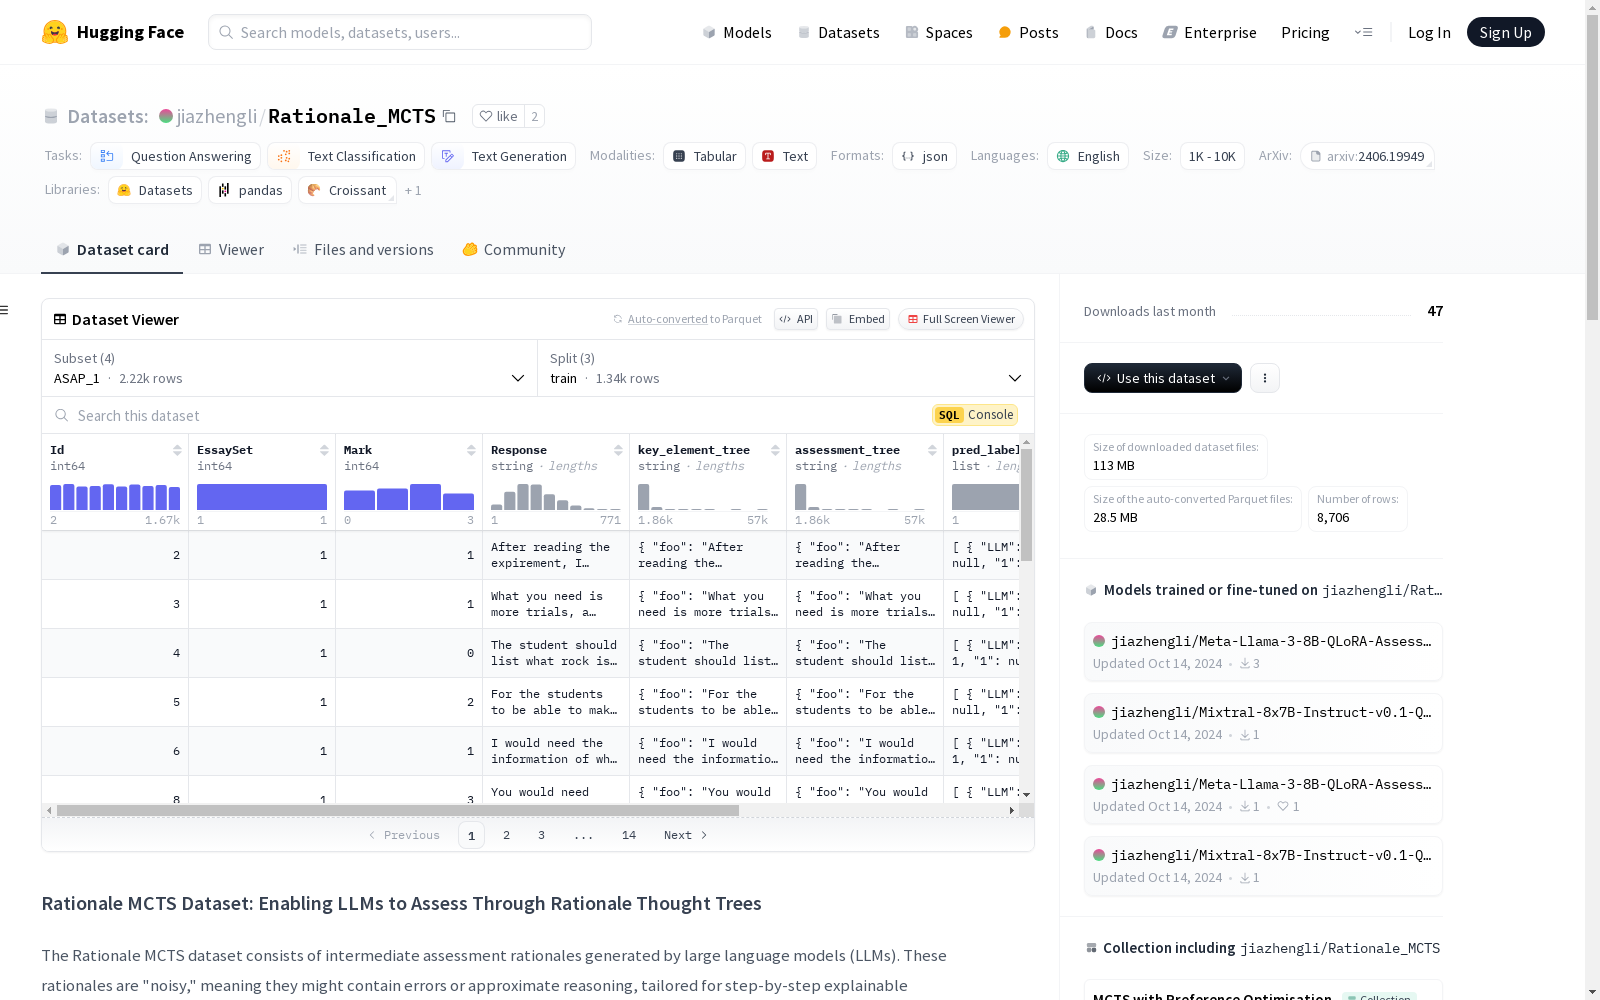Switch to the Viewer tab
Viewport: 1600px width, 1000px height.
(x=231, y=250)
